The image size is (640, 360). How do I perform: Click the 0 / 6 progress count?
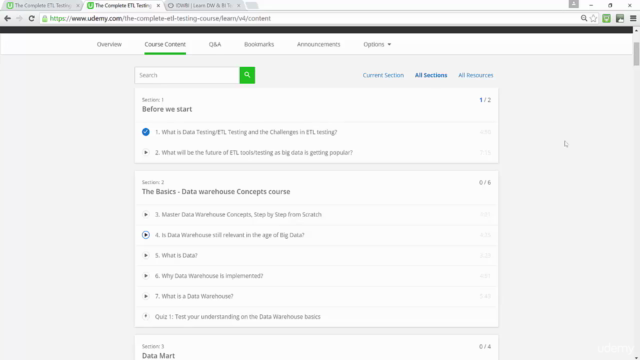pos(485,182)
